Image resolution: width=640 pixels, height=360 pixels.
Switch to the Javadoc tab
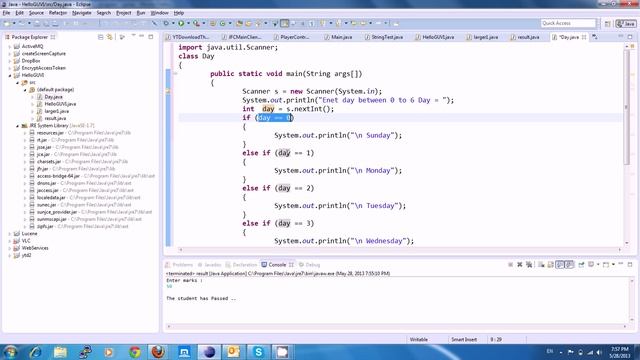pyautogui.click(x=209, y=265)
